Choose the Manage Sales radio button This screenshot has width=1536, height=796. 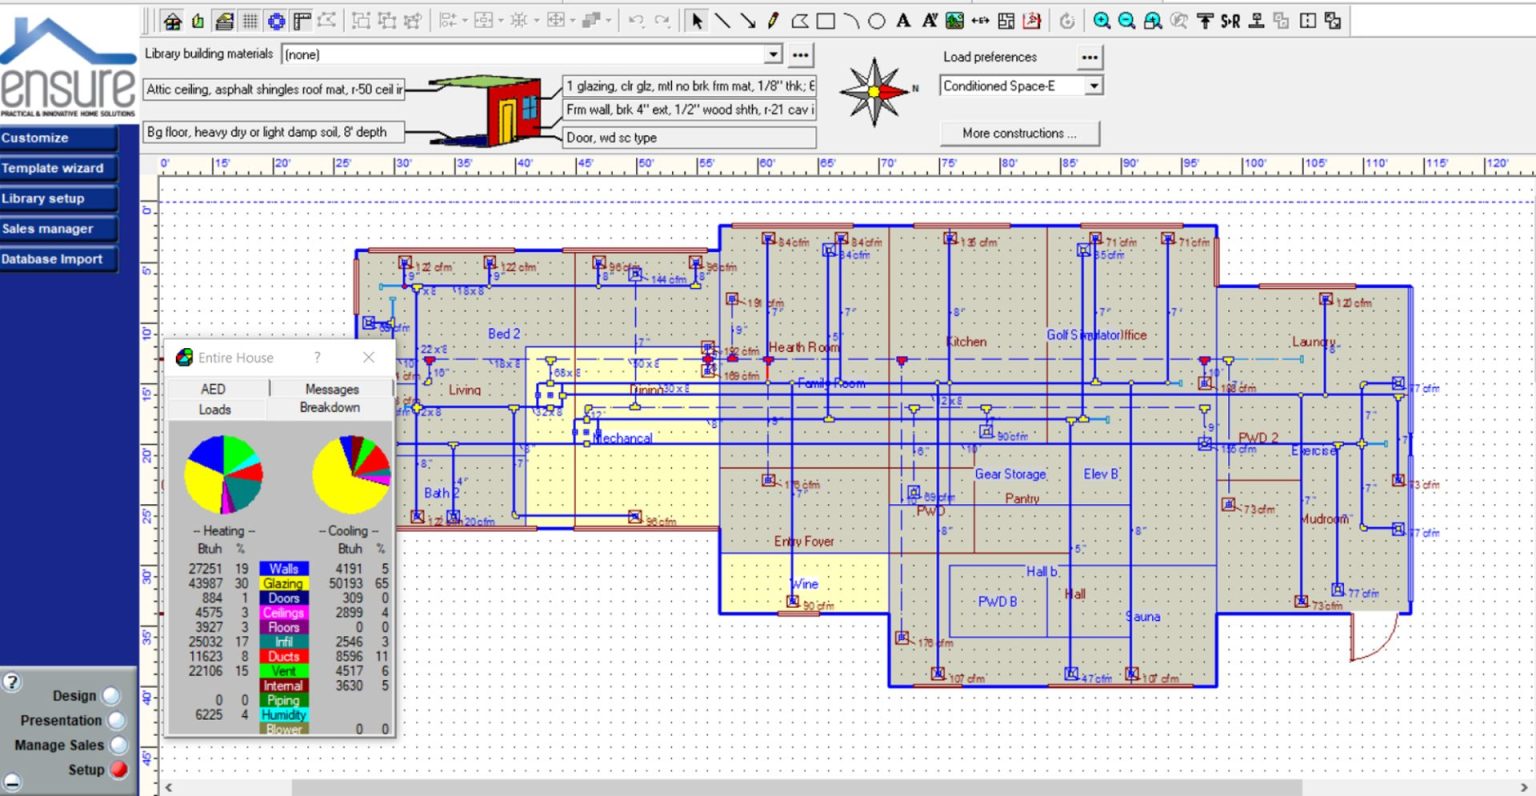(118, 745)
